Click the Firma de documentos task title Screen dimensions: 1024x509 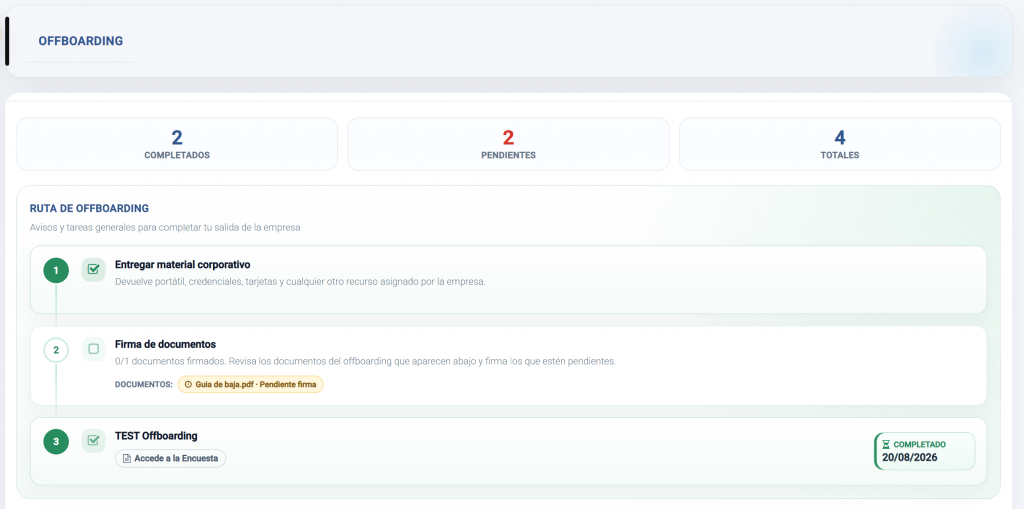pyautogui.click(x=165, y=344)
